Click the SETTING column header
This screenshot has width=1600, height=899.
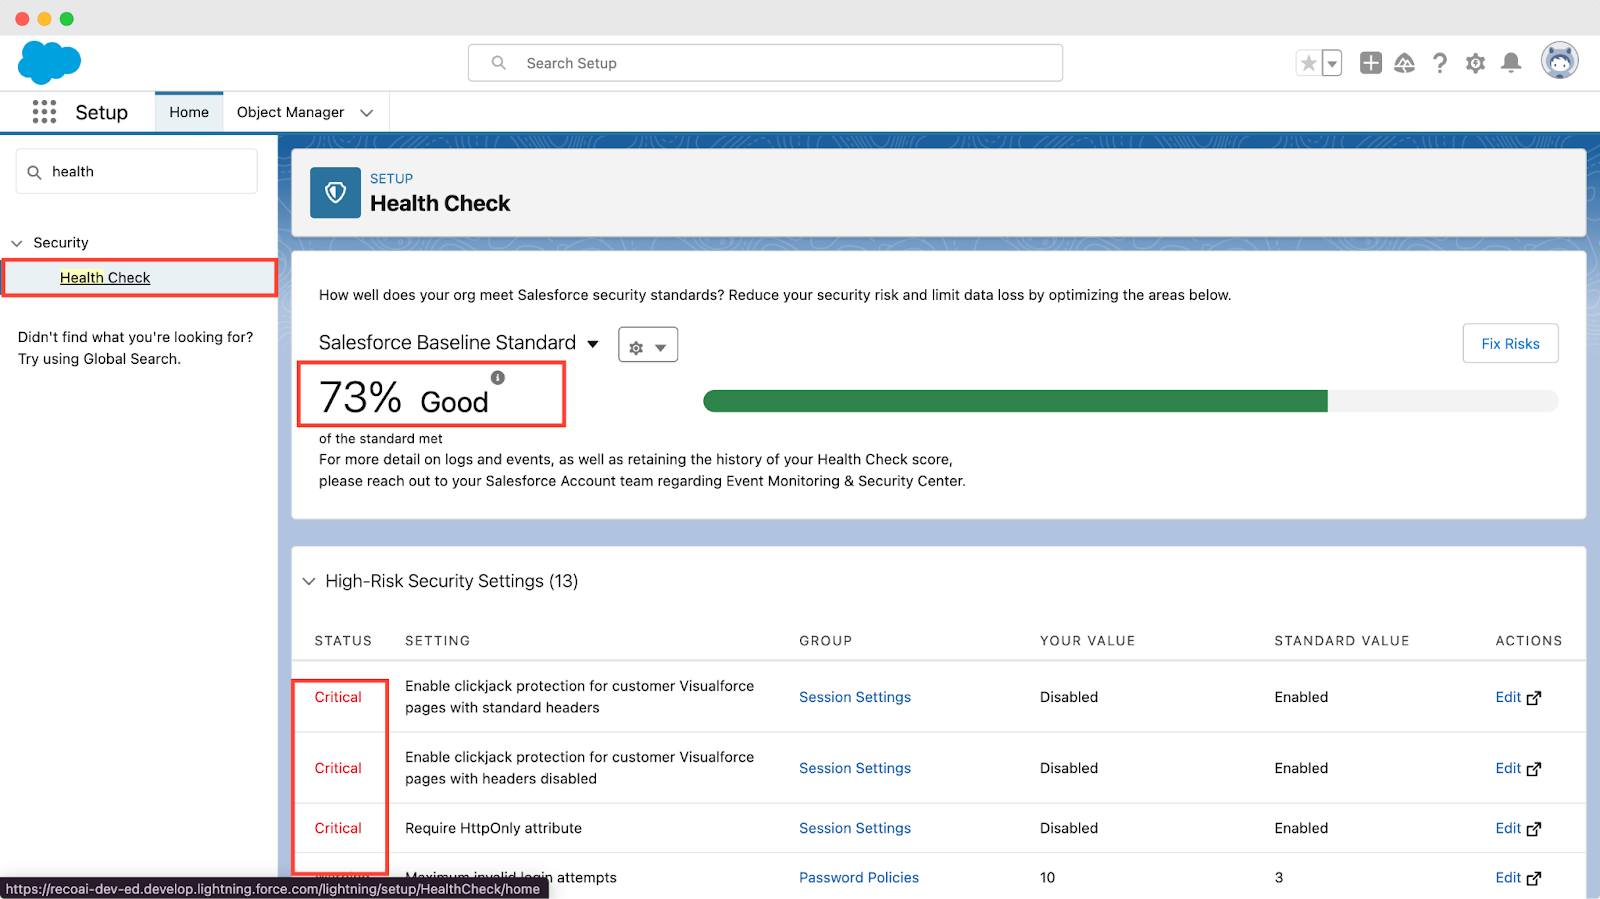(x=437, y=641)
